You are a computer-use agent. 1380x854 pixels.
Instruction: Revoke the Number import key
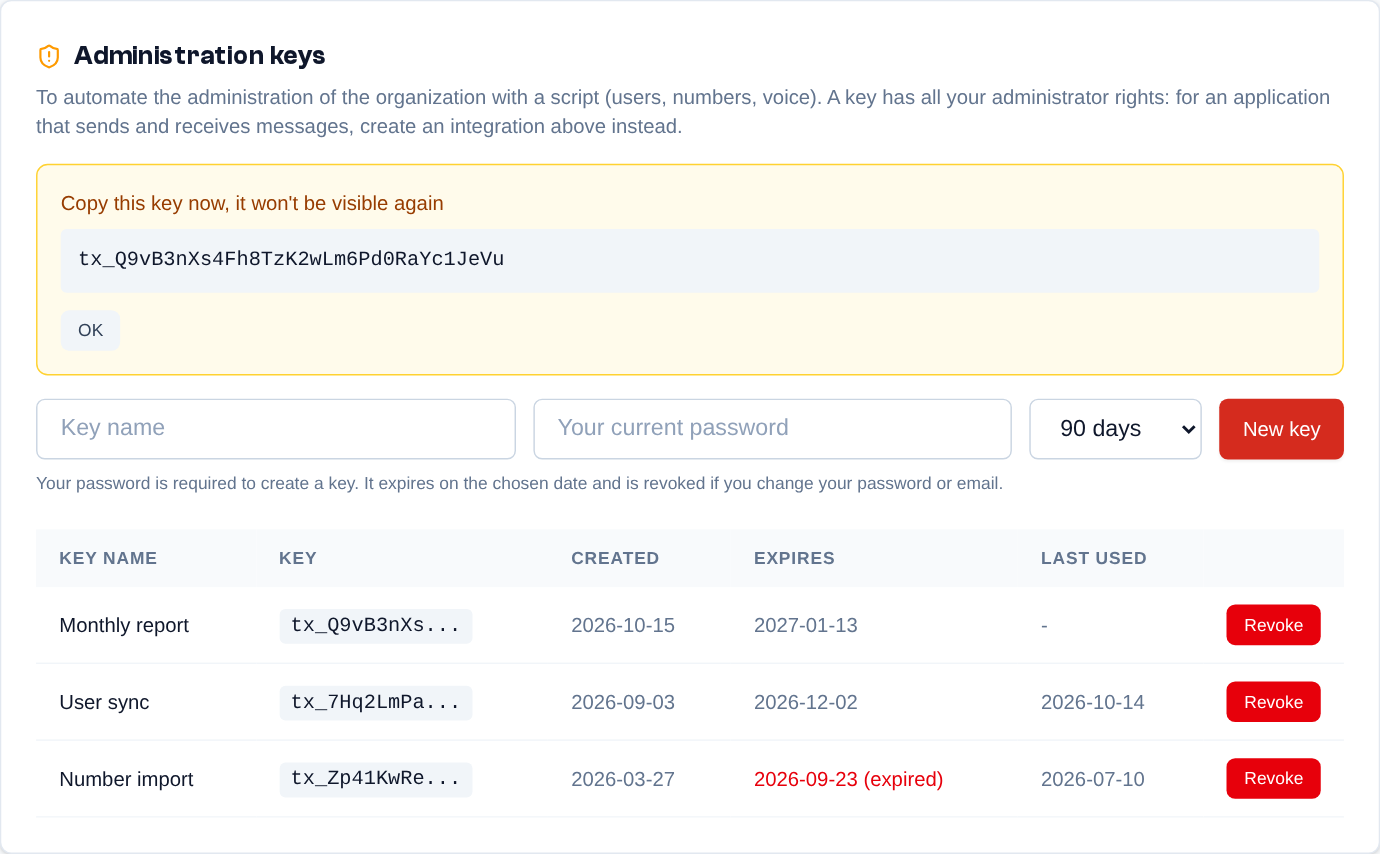1273,779
